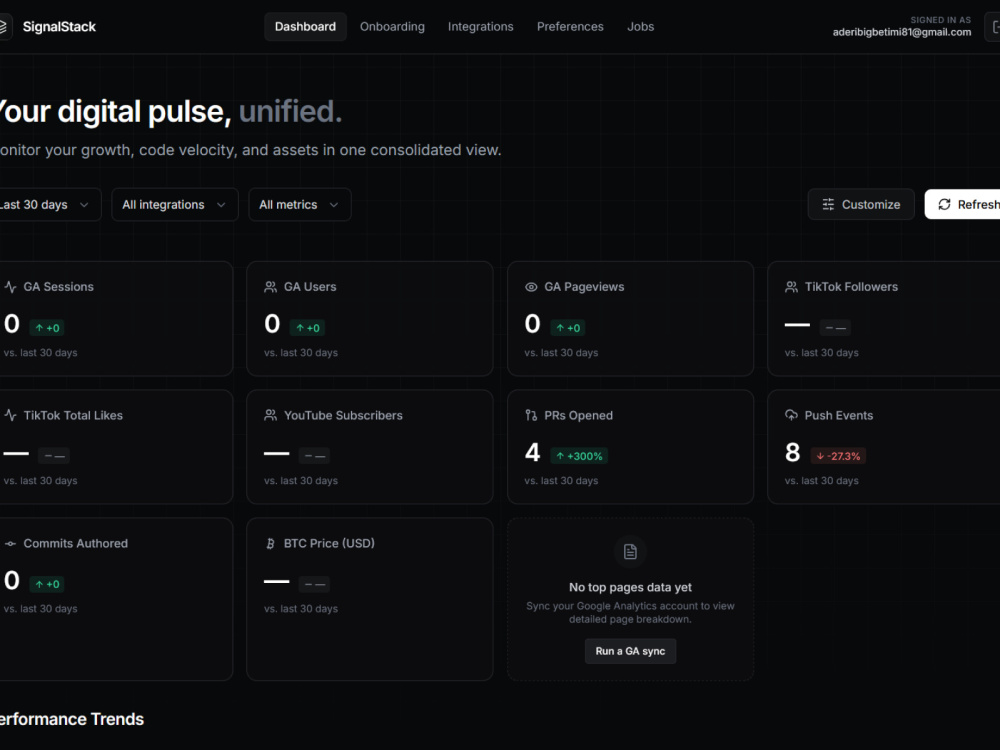The image size is (1000, 750).
Task: Click the document icon above No top pages
Action: point(630,552)
